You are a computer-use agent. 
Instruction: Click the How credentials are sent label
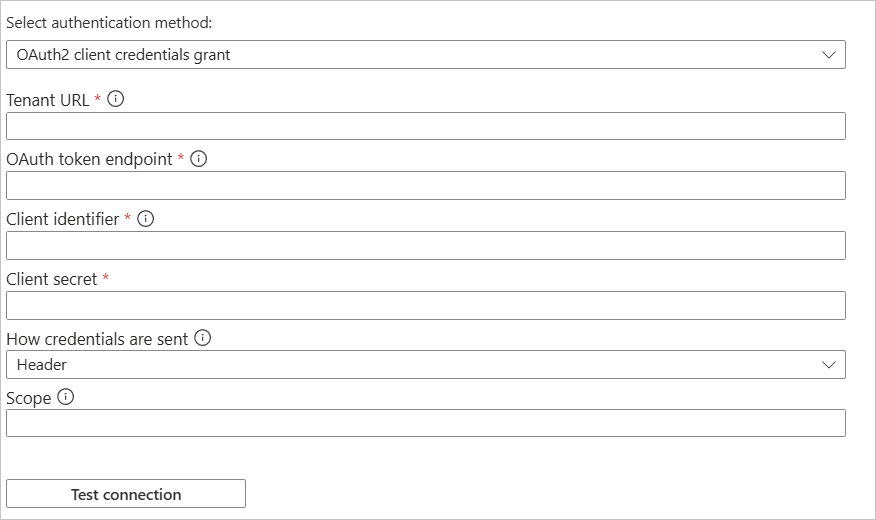[97, 339]
